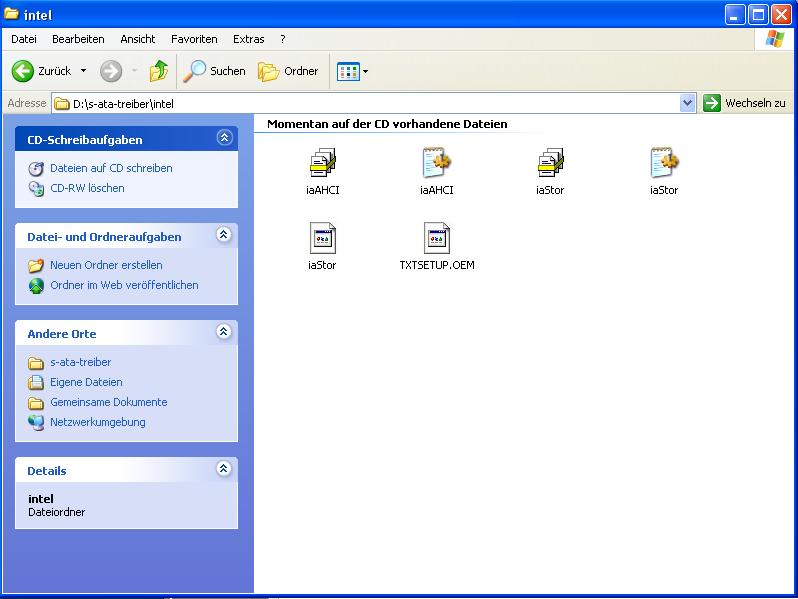This screenshot has height=599, width=798.
Task: Click the Momentan auf der CD vorhandene Dateien header
Action: click(x=387, y=124)
